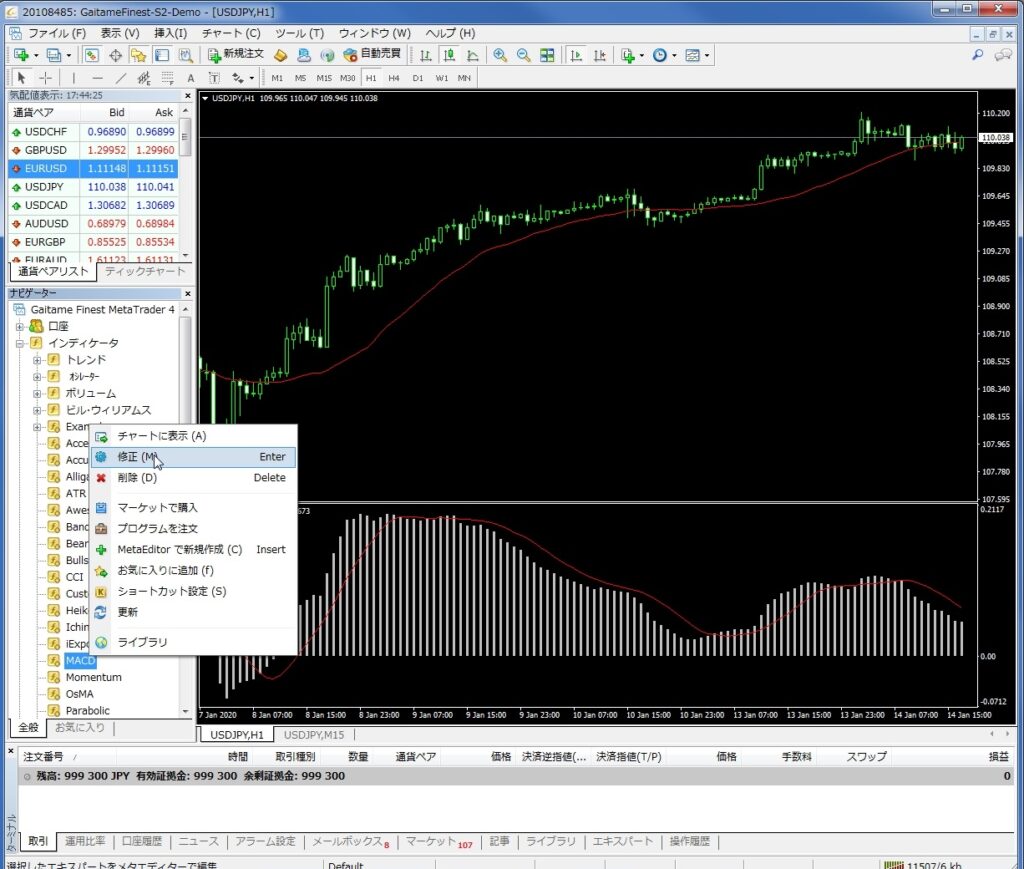Switch to ティックチャート tab
The image size is (1024, 869).
(145, 272)
